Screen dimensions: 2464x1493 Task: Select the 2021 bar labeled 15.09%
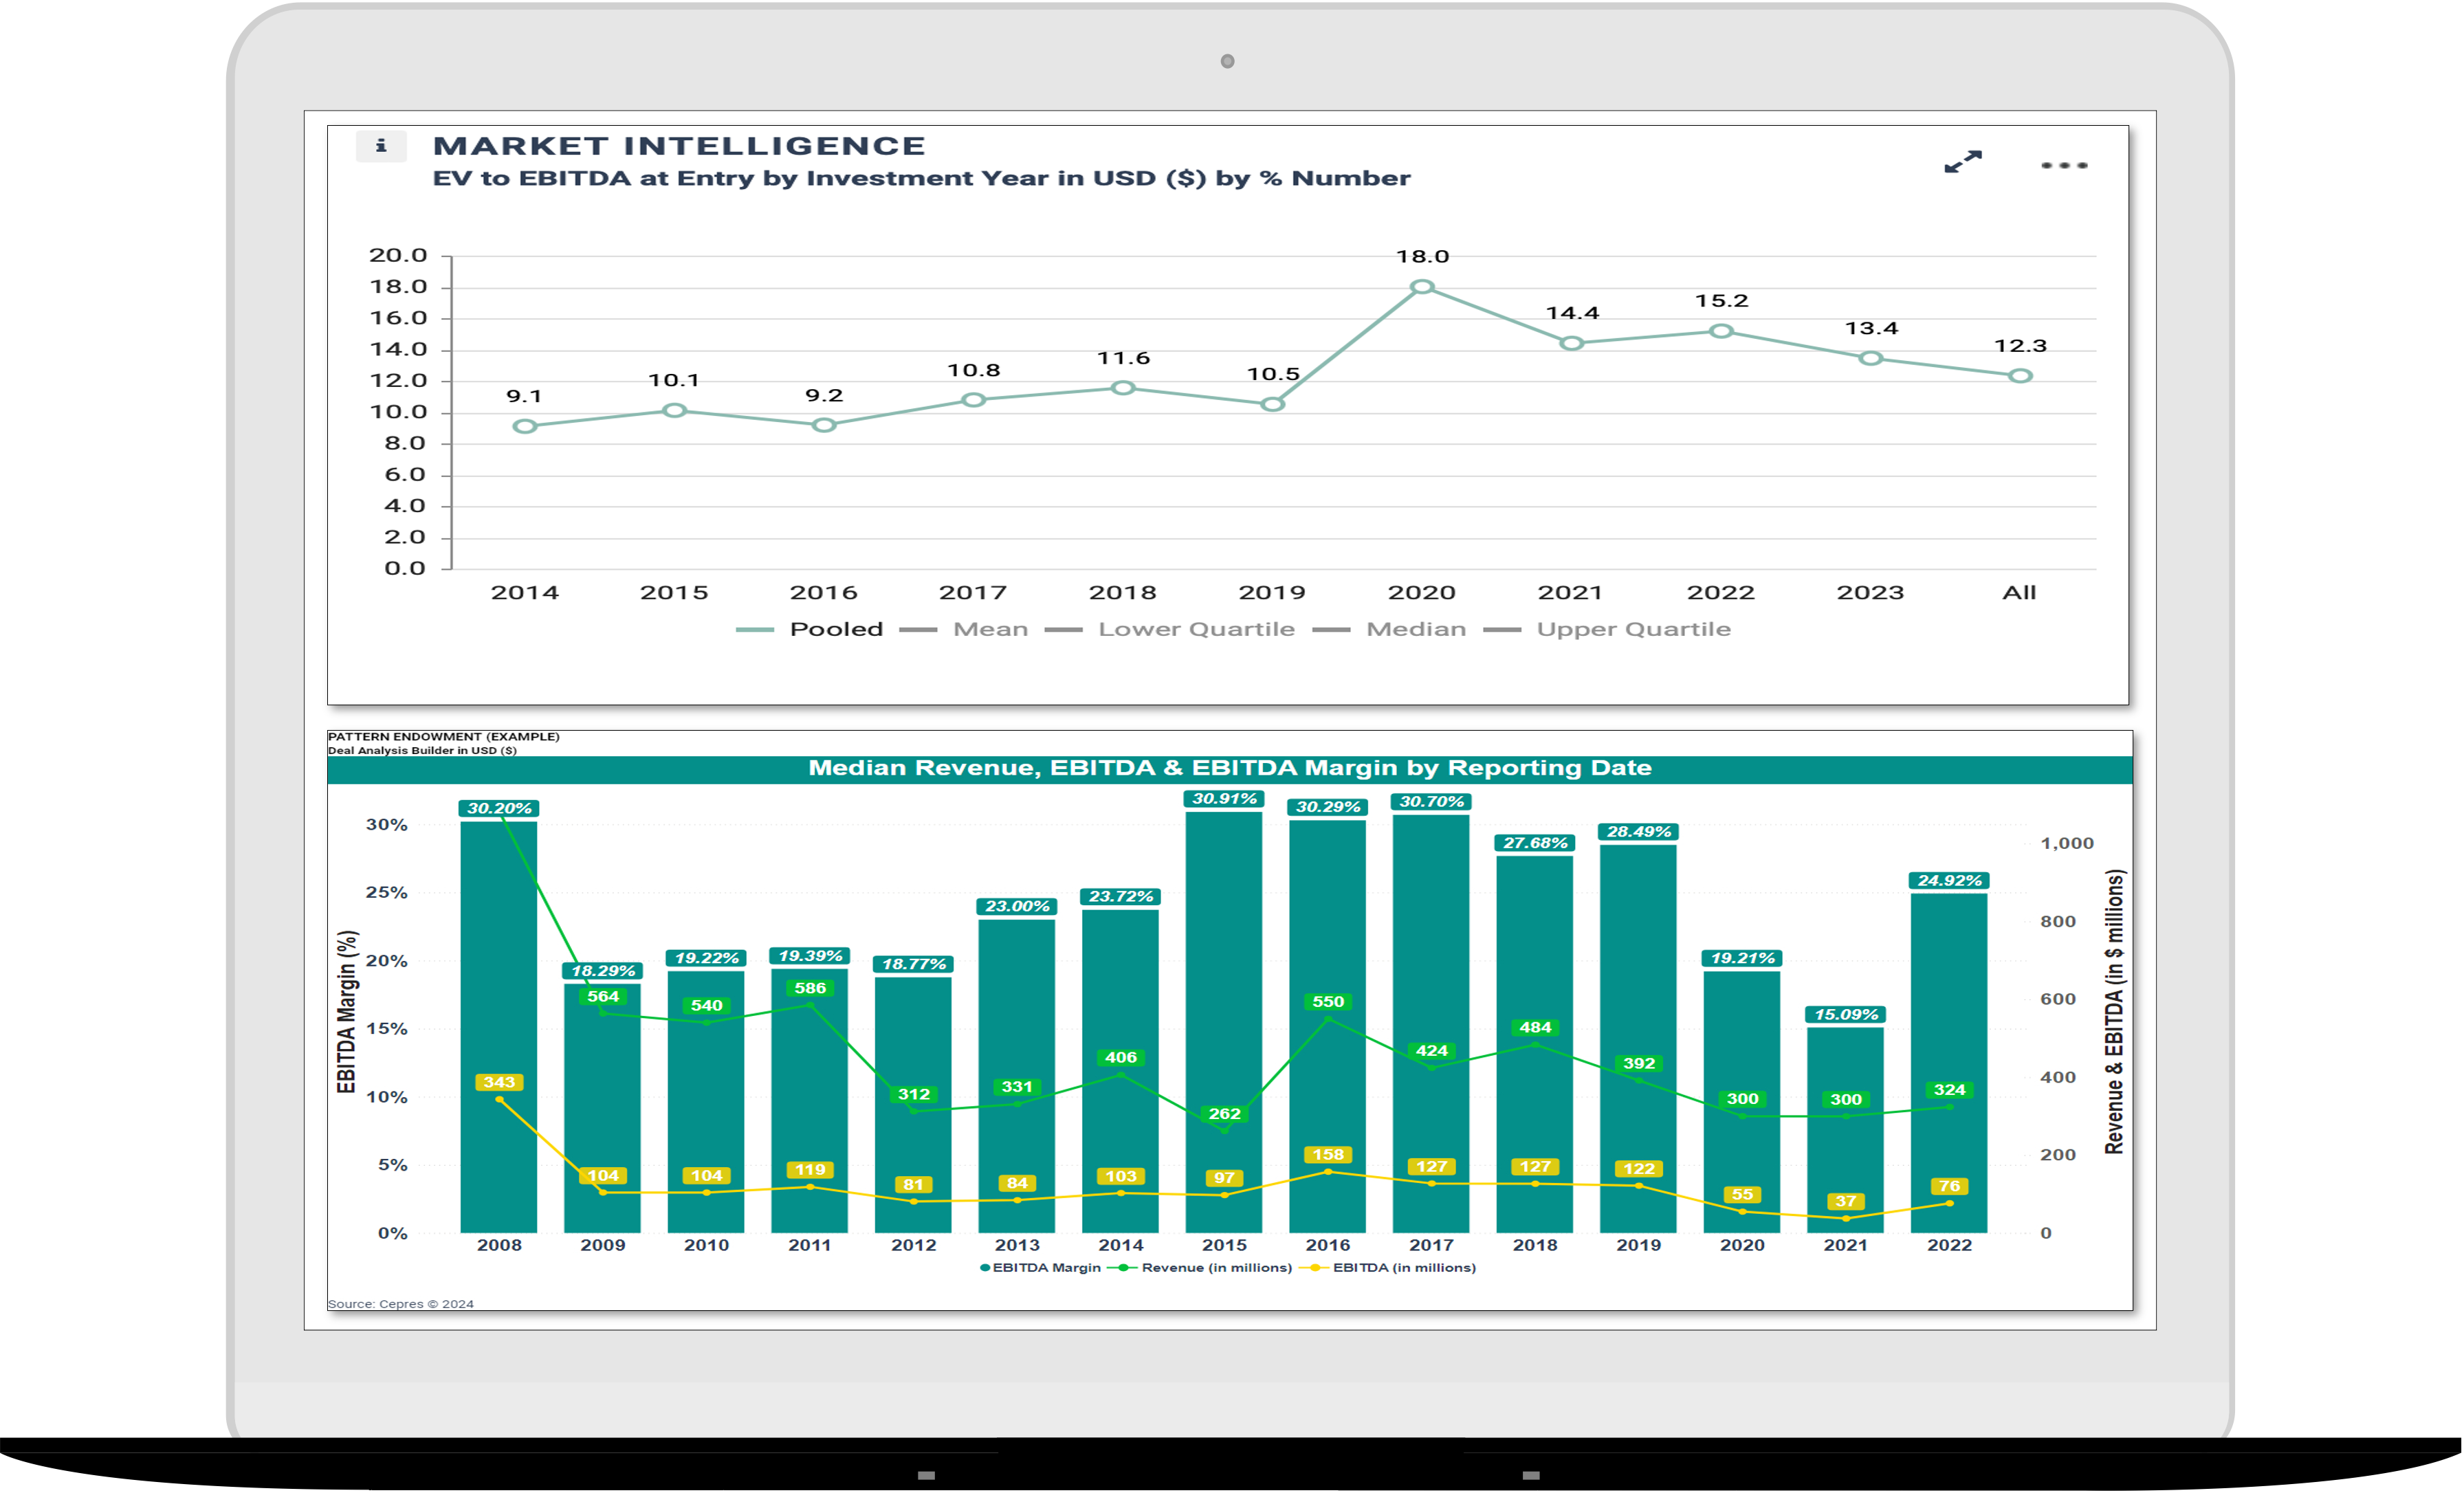click(1846, 1129)
